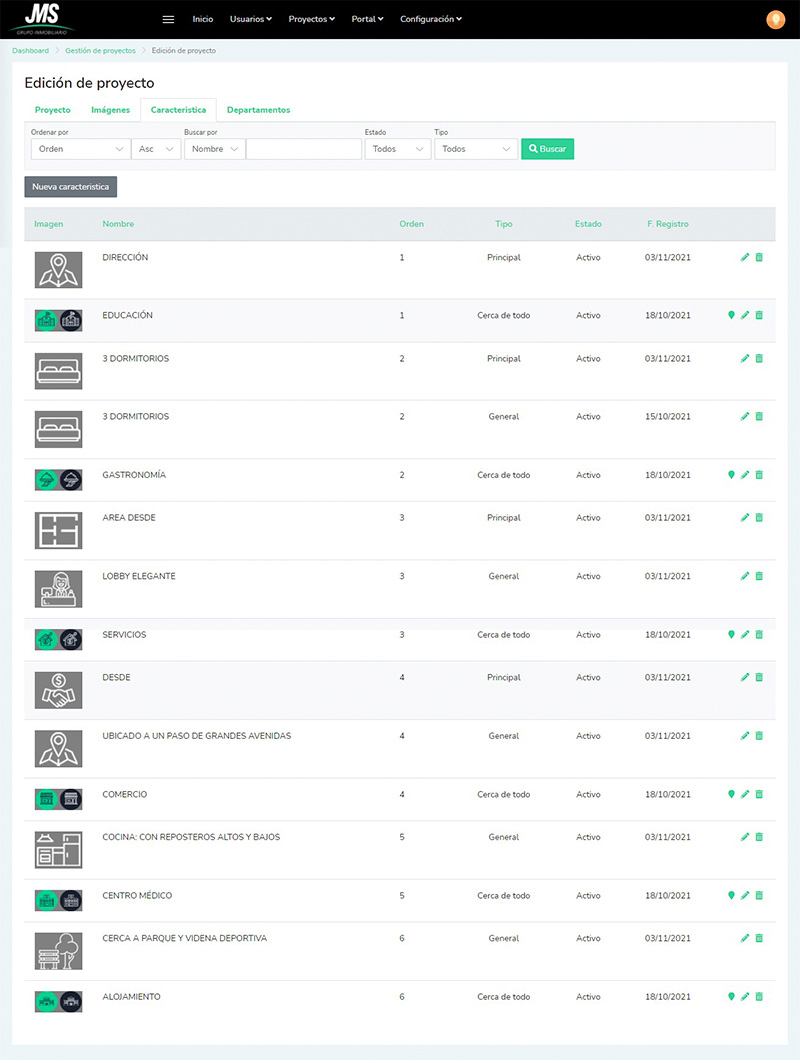Edit the COCINA row with pencil icon
Screen dimensions: 800x1063
pos(745,837)
